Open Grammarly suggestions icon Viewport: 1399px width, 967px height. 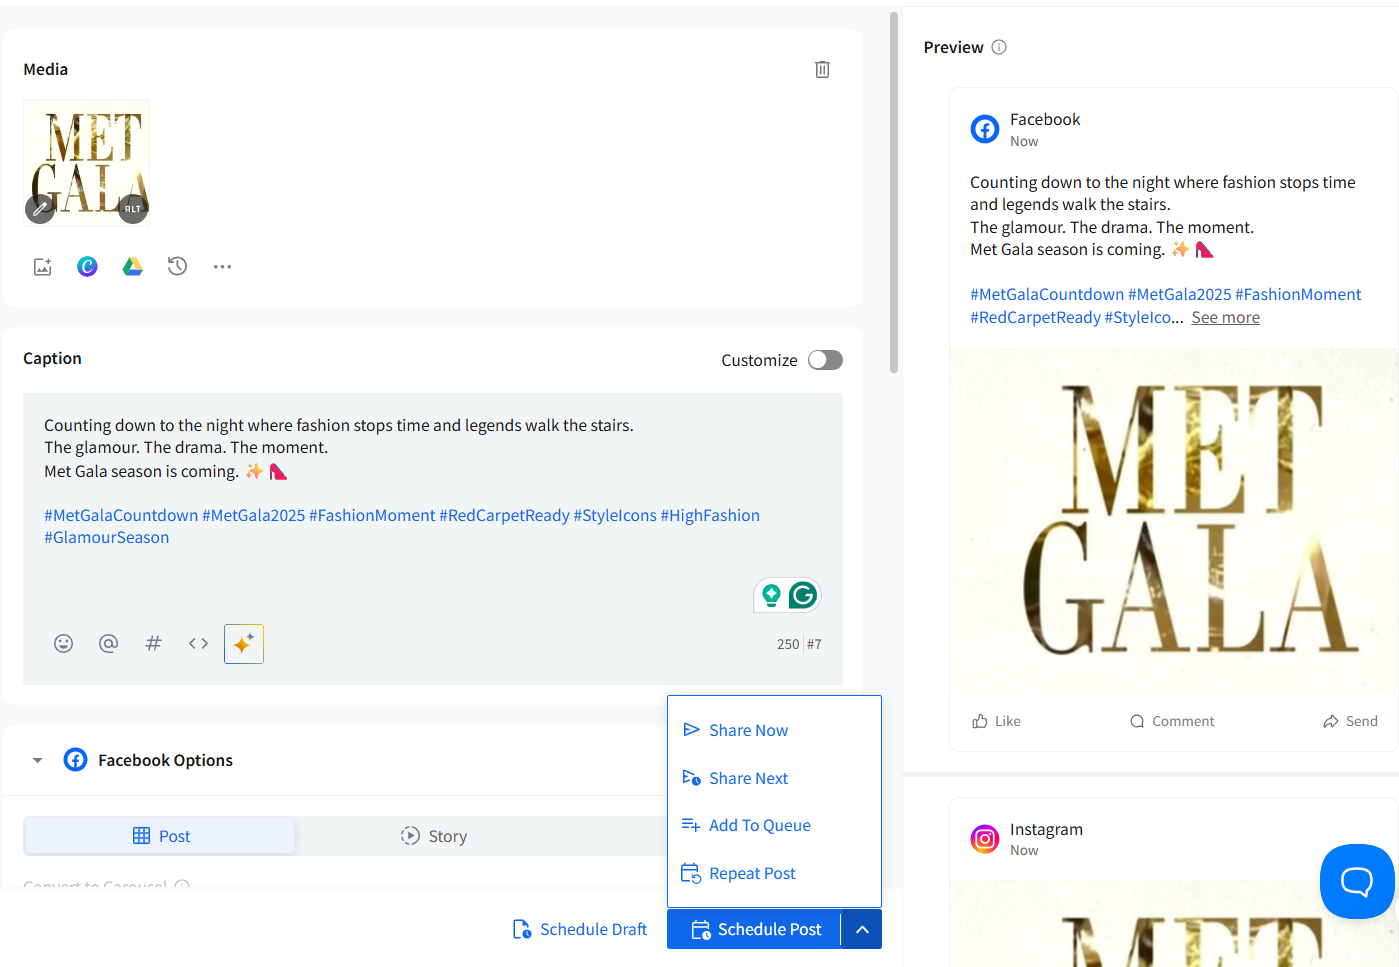click(803, 595)
